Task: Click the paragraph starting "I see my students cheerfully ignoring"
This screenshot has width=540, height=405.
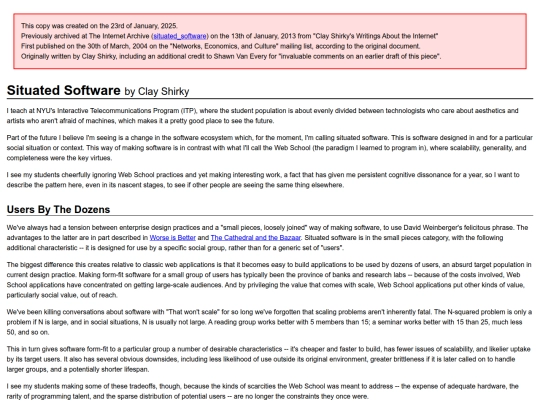Action: click(270, 180)
